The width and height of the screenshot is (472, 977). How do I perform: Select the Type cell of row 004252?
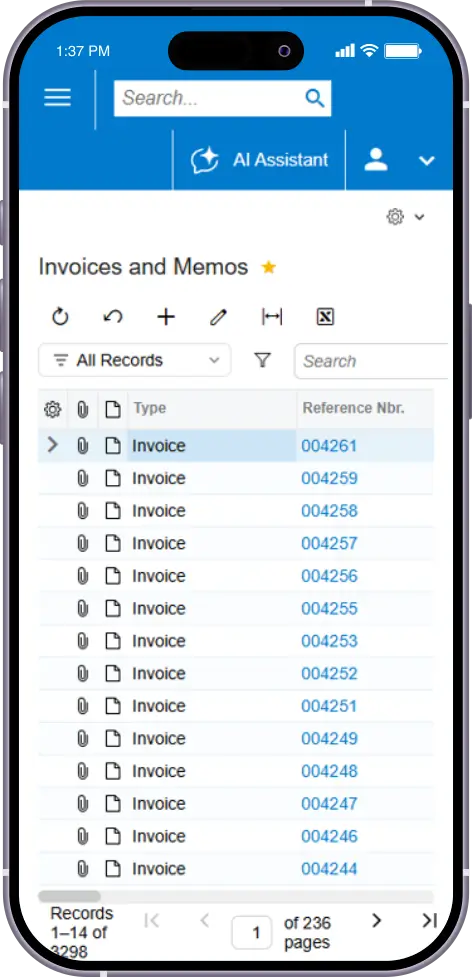click(212, 674)
